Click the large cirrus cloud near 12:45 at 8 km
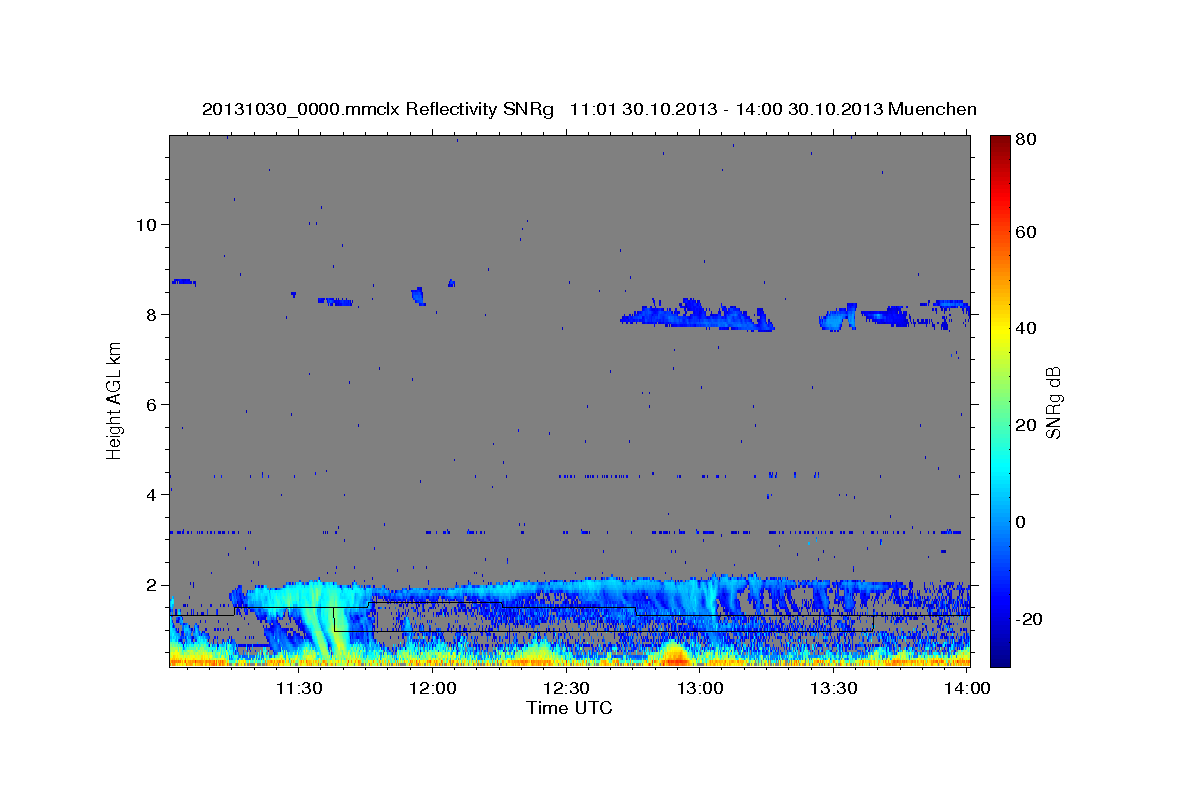The height and width of the screenshot is (800, 1200). (698, 315)
